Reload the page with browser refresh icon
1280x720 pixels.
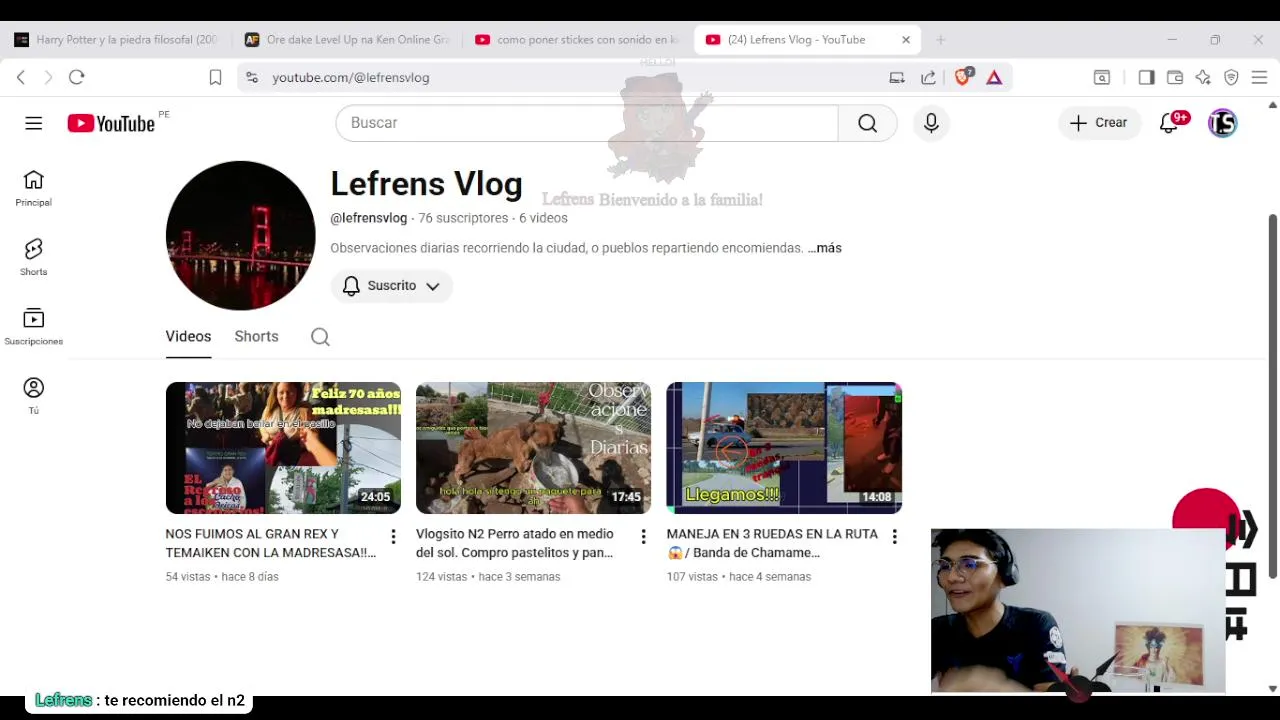coord(77,77)
